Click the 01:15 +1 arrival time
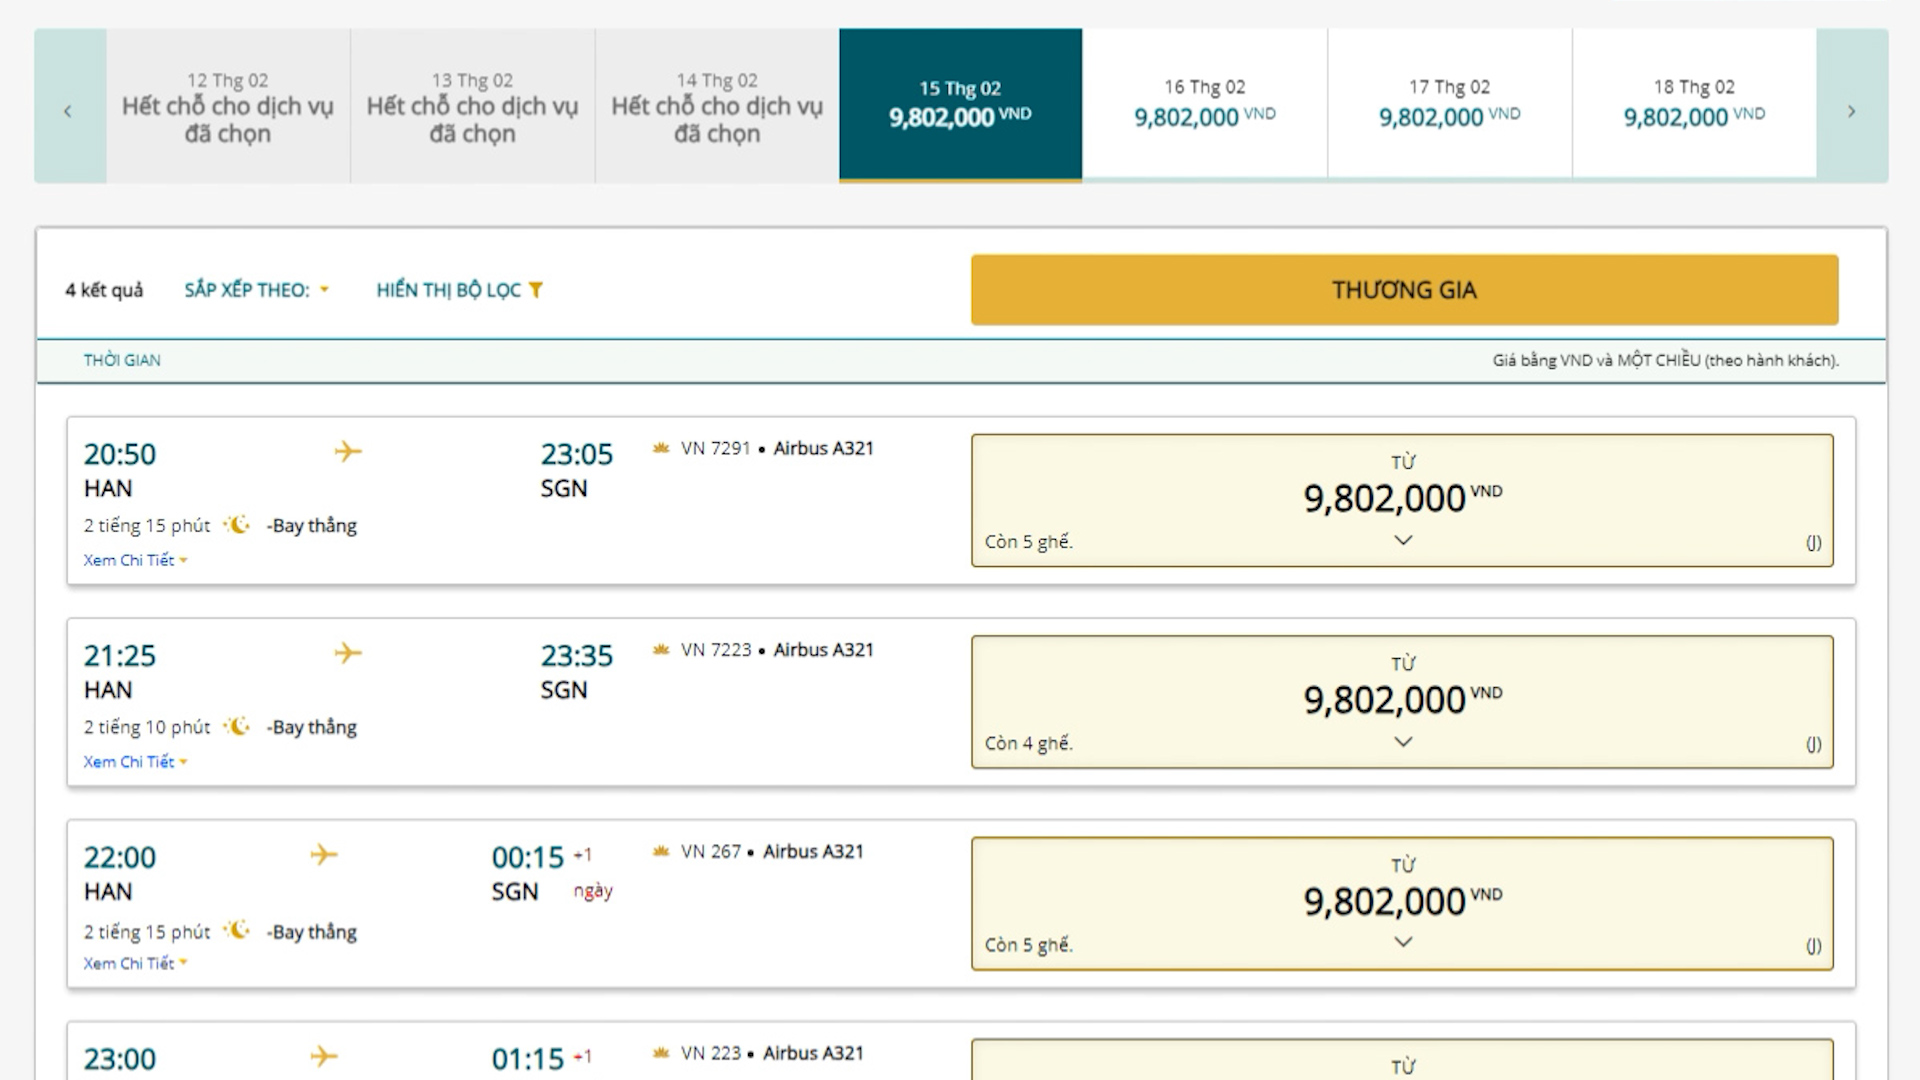This screenshot has height=1080, width=1920. point(541,1059)
